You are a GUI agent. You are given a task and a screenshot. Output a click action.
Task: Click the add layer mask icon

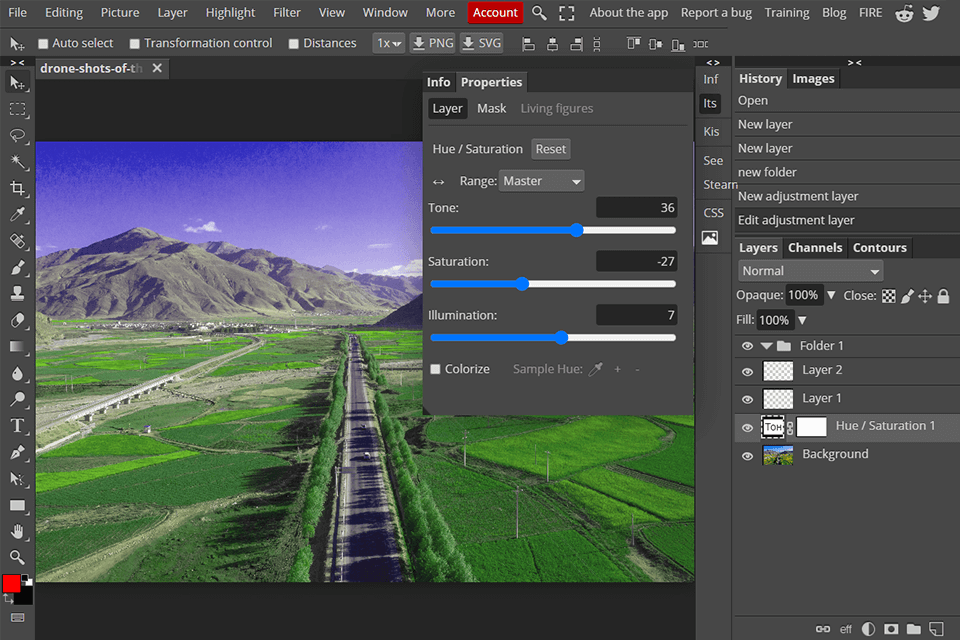[x=891, y=629]
